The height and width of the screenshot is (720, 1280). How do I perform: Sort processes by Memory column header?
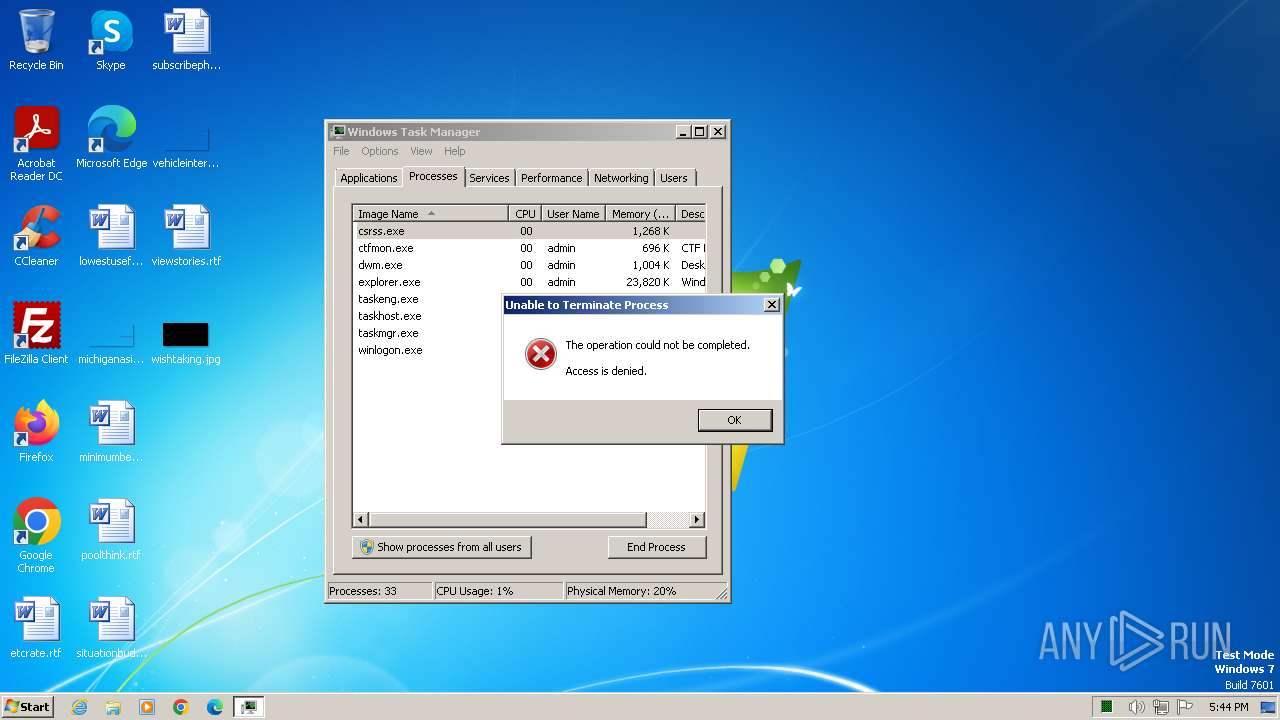point(641,214)
